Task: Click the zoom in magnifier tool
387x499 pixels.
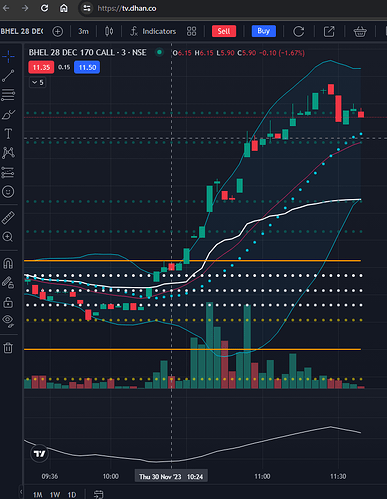Action: tap(8, 237)
